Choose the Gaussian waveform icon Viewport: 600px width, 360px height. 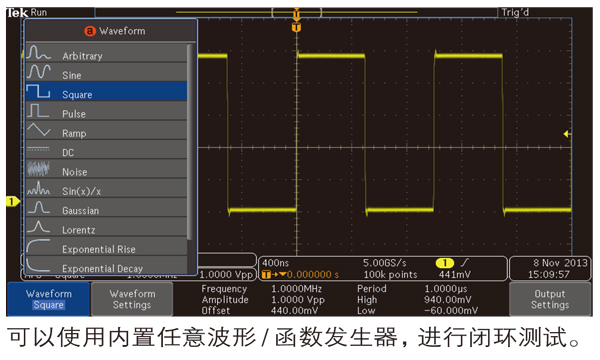[38, 207]
